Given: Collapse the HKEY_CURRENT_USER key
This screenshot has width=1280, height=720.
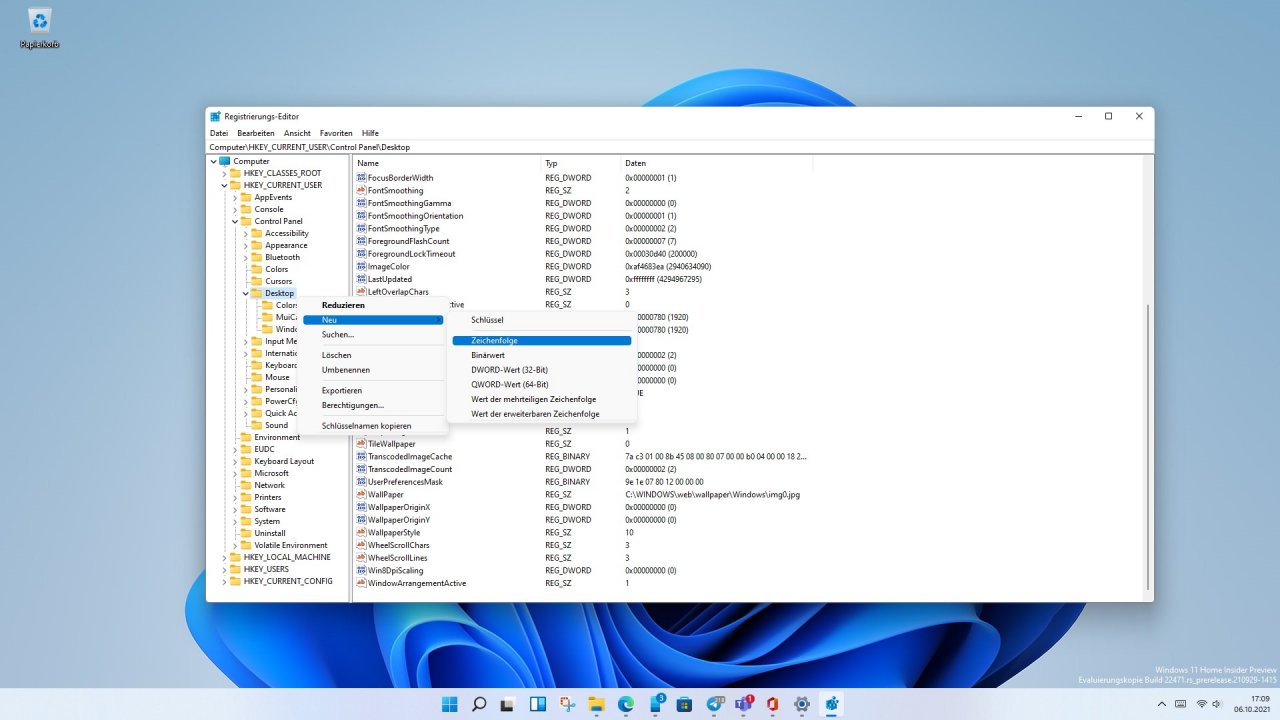Looking at the screenshot, I should 224,185.
